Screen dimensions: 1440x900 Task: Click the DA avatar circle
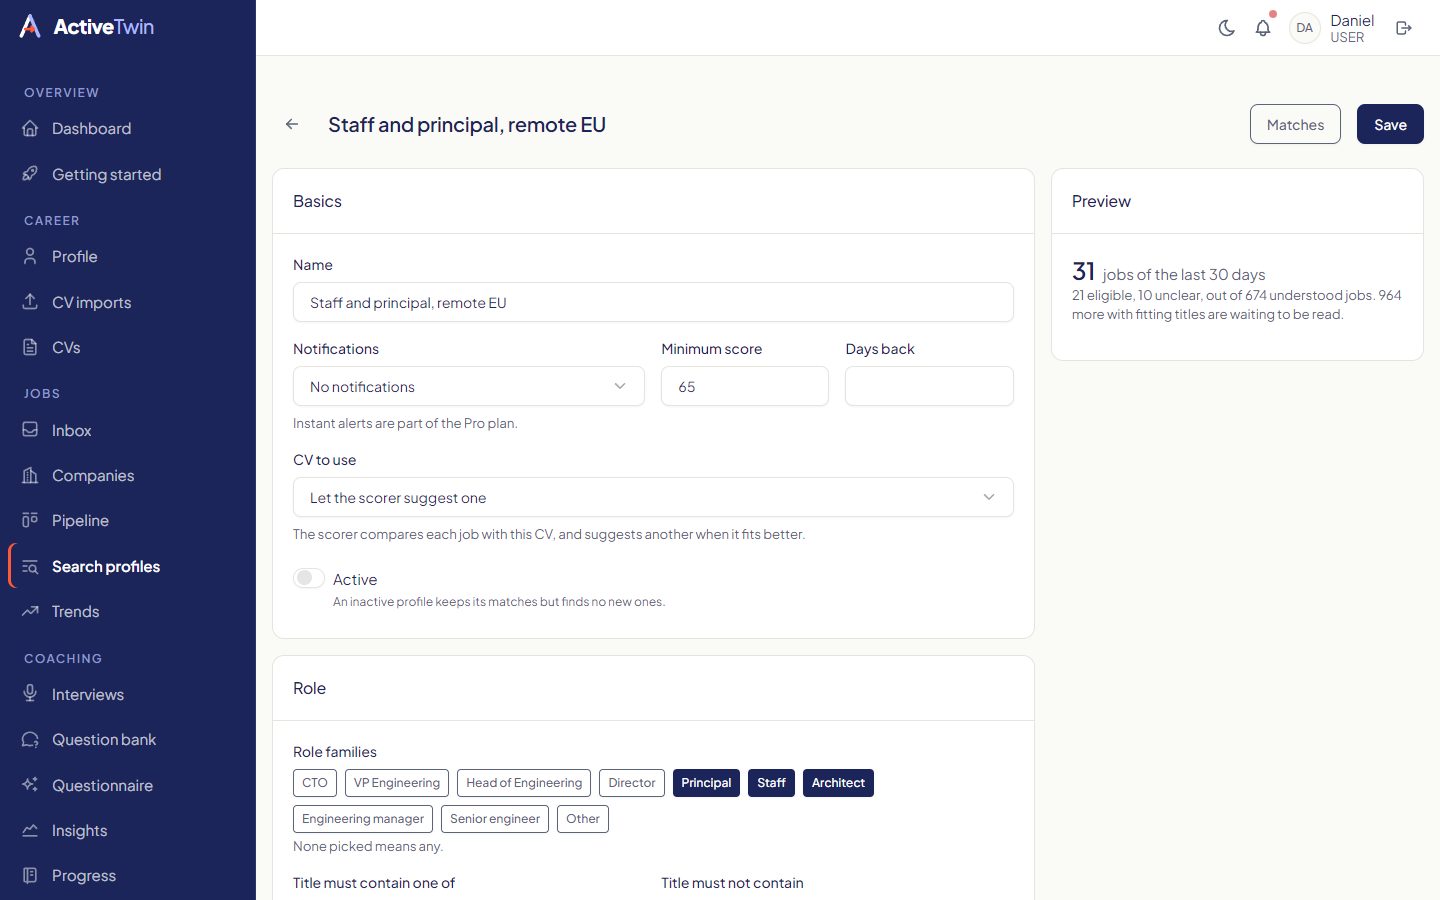(x=1305, y=28)
